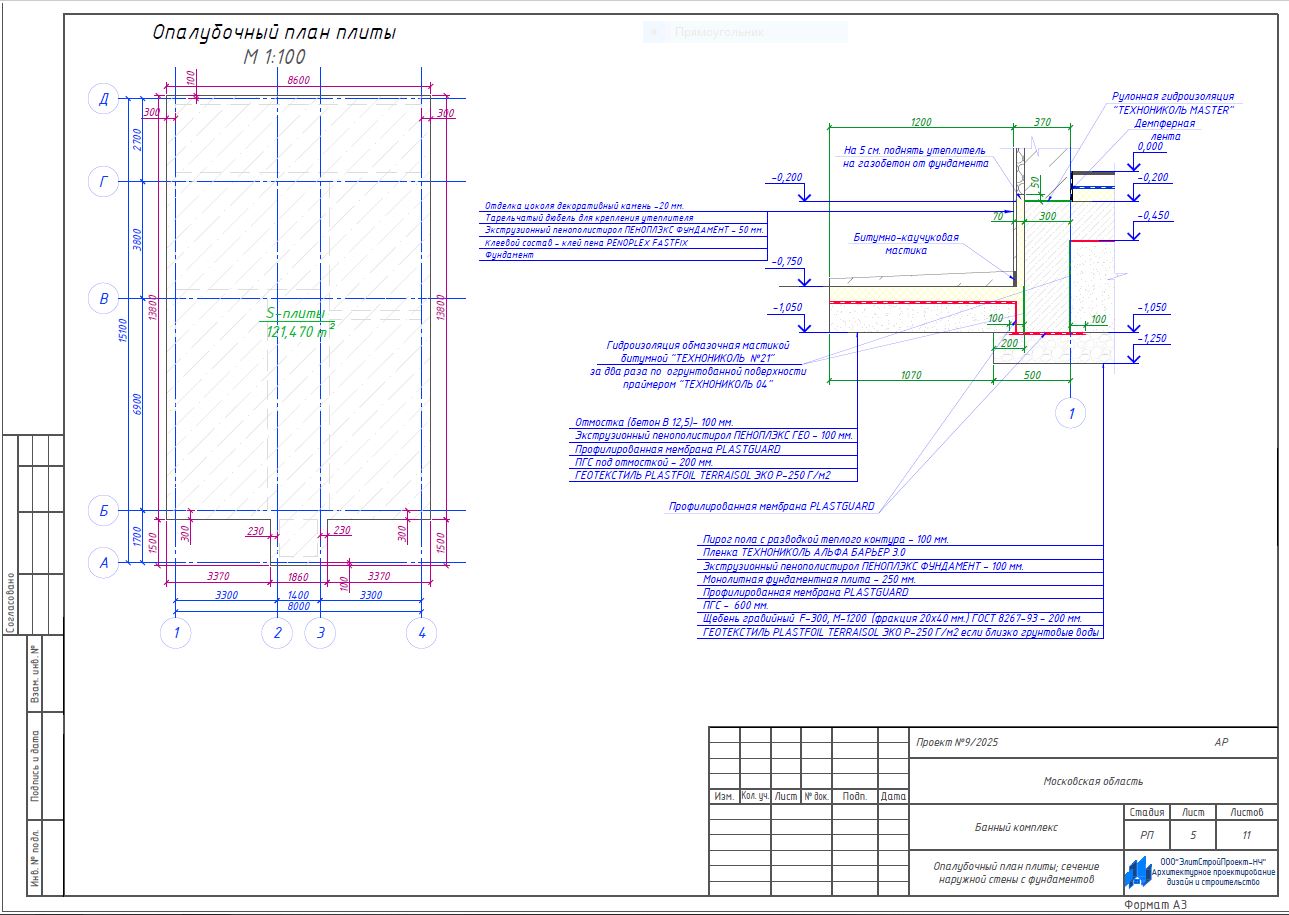Viewport: 1289px width, 915px height.
Task: Click 'Клеевой состав - клей пена' line
Action: [x=587, y=242]
